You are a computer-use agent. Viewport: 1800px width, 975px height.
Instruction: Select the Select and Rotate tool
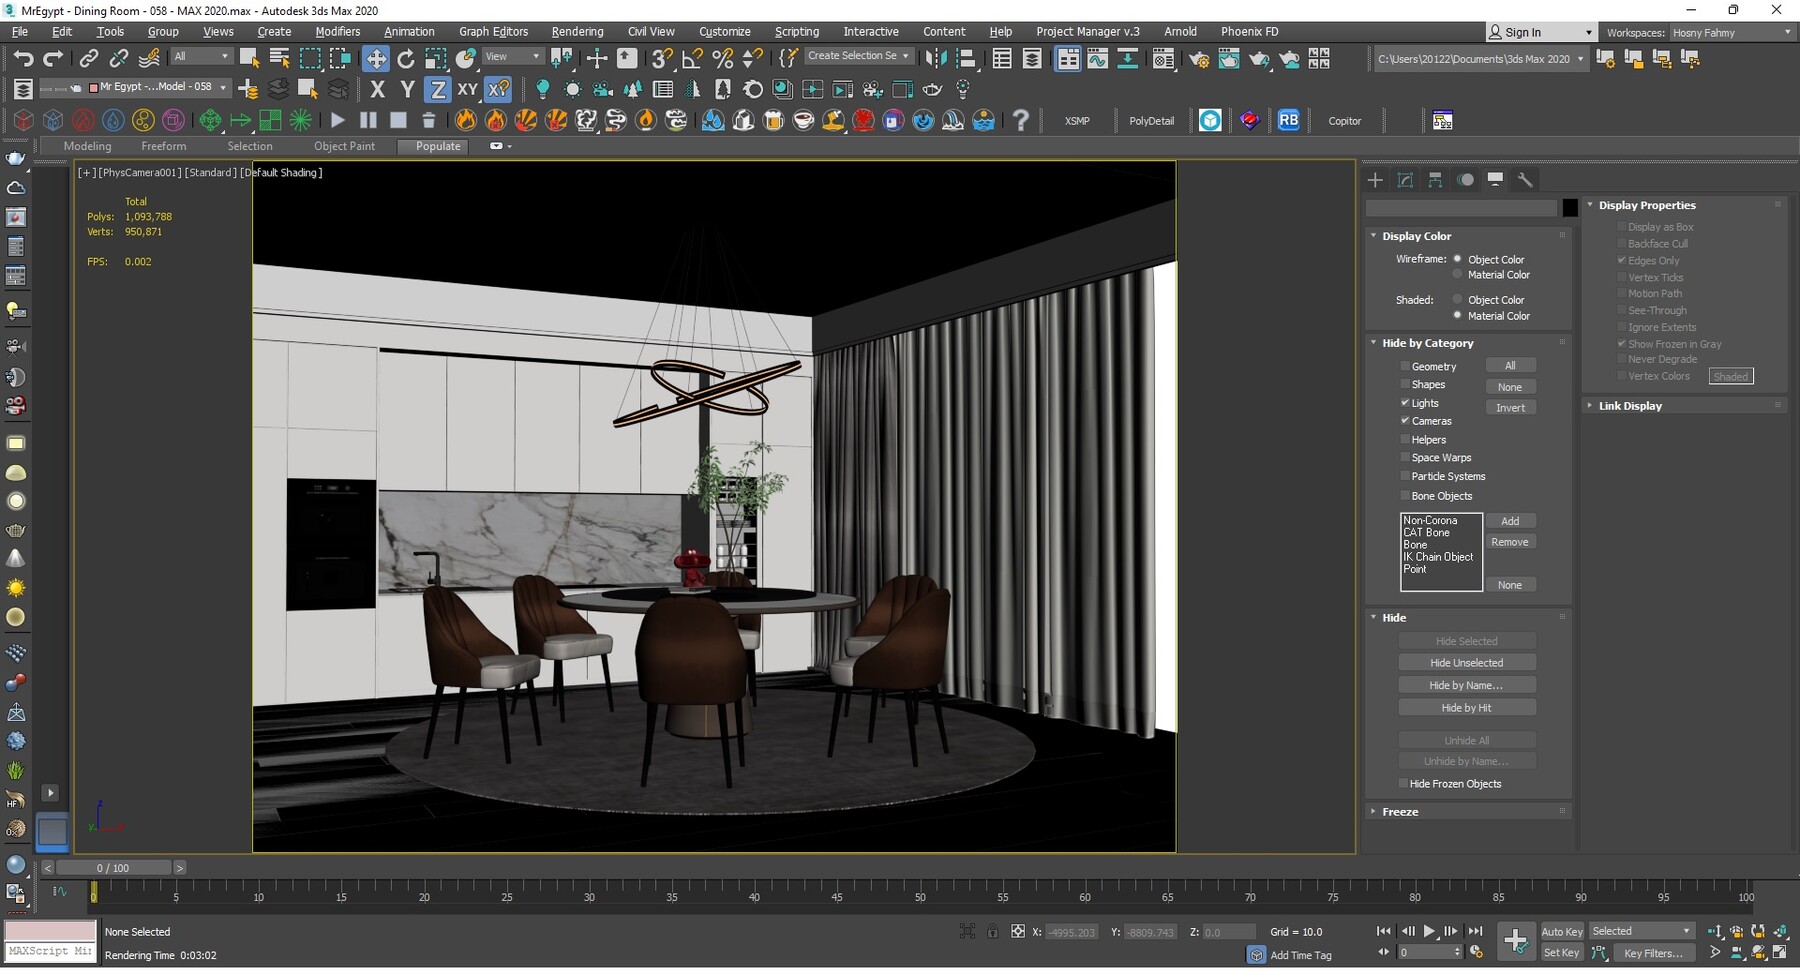click(x=406, y=60)
